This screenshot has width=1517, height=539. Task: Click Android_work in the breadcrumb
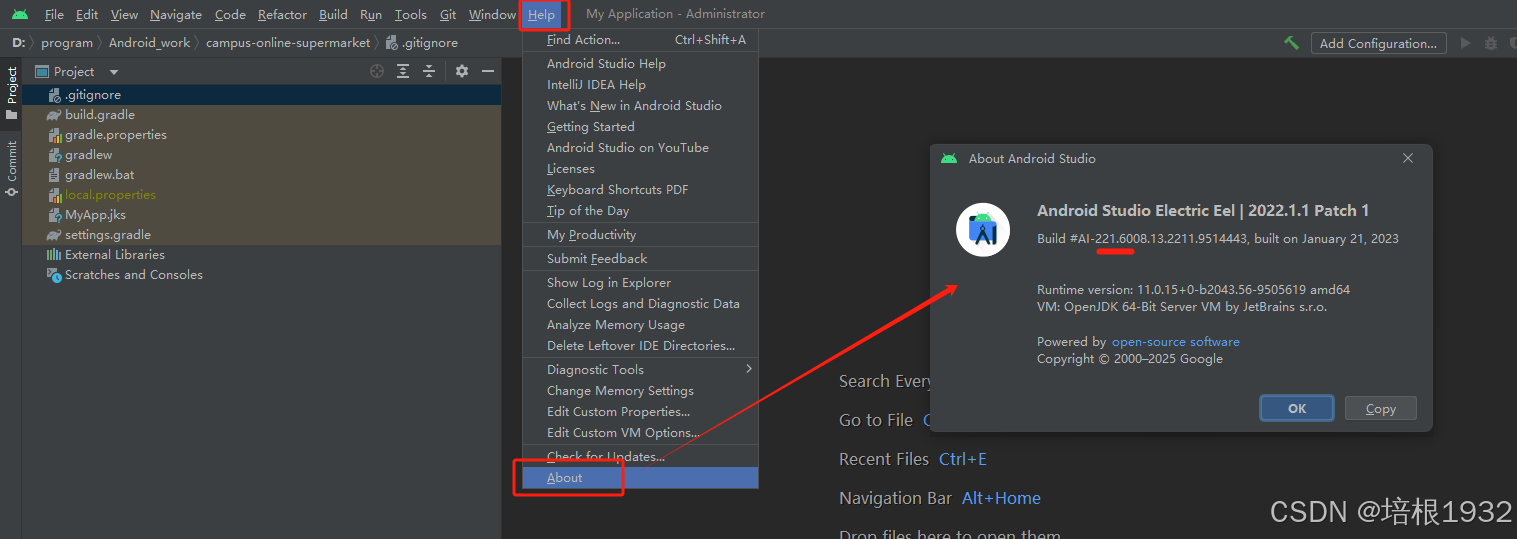[149, 43]
